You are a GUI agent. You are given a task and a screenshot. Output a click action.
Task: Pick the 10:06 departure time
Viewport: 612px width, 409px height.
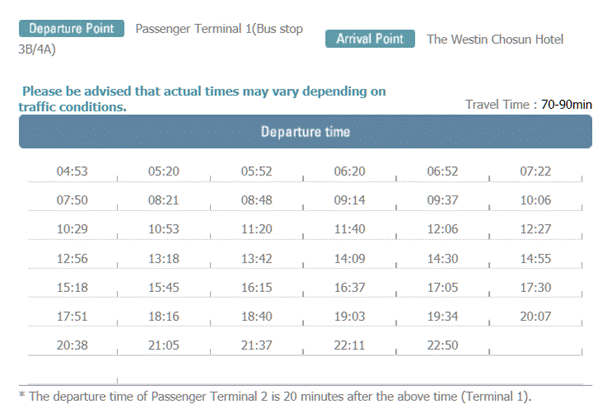tap(536, 200)
